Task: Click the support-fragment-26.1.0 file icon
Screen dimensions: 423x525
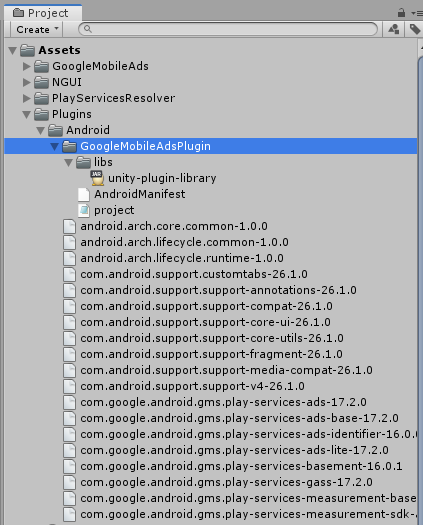Action: point(69,354)
